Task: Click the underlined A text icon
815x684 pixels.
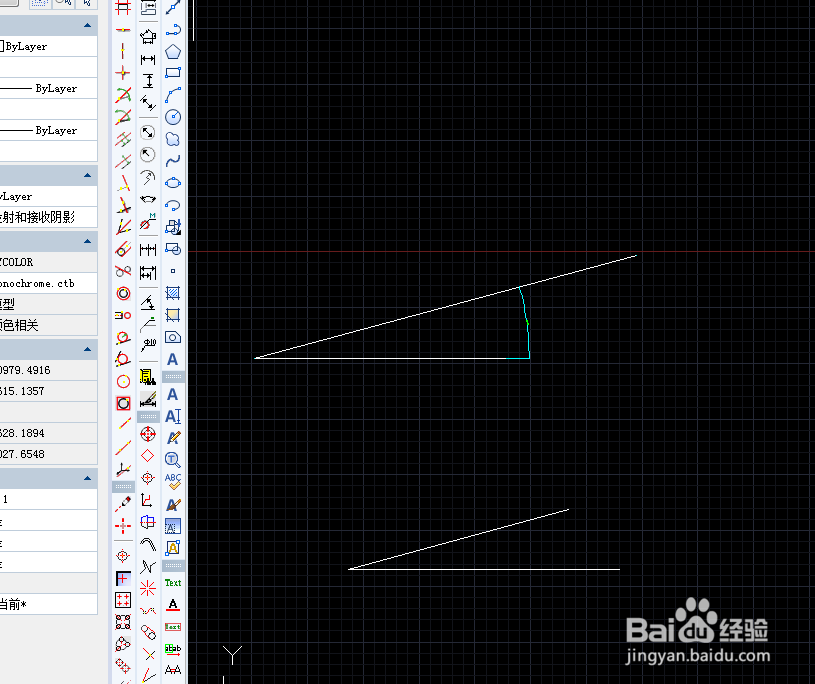Action: pyautogui.click(x=173, y=605)
